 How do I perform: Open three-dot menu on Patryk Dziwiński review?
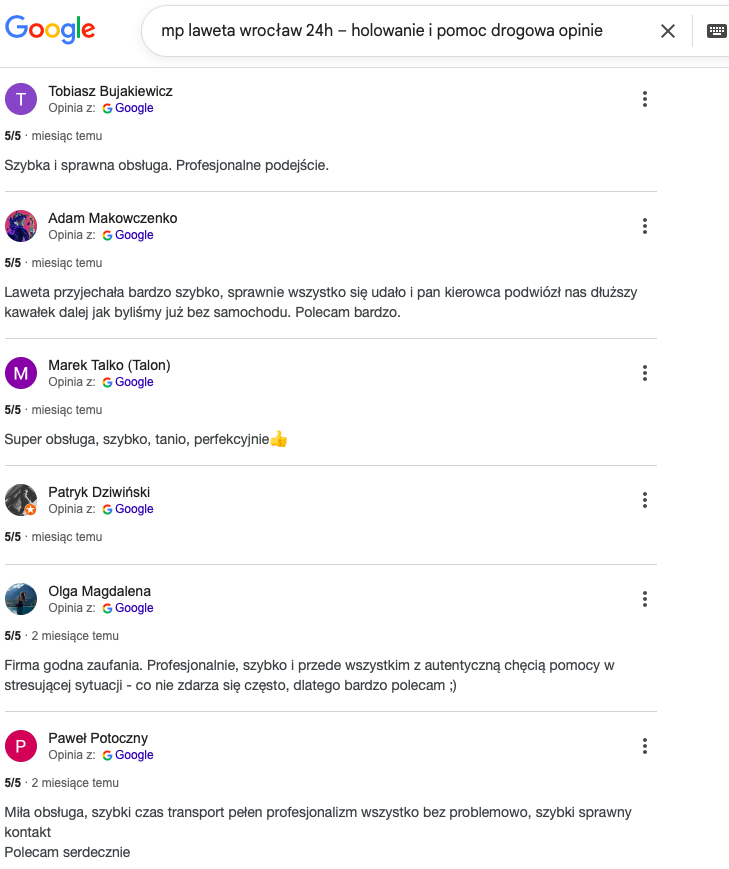click(x=645, y=500)
